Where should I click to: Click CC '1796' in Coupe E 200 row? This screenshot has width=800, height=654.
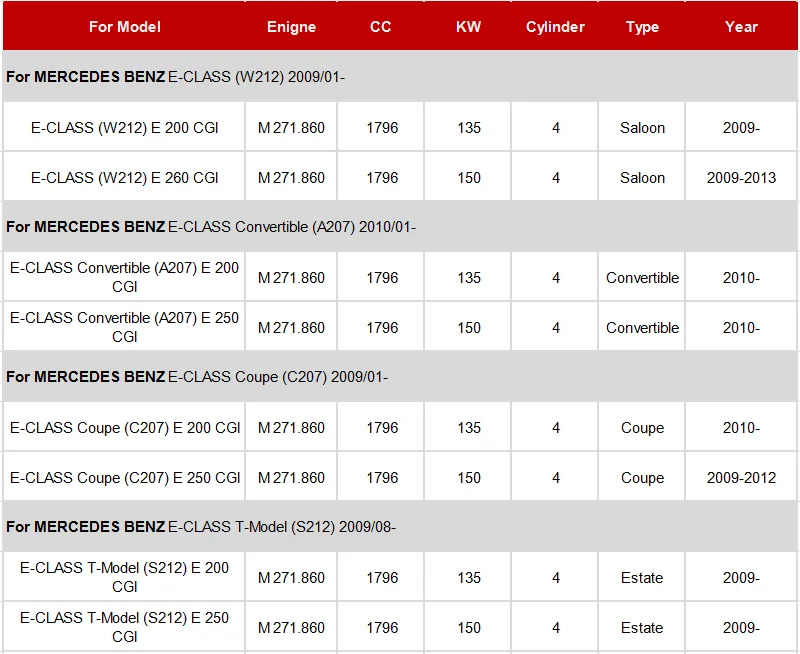pos(382,427)
